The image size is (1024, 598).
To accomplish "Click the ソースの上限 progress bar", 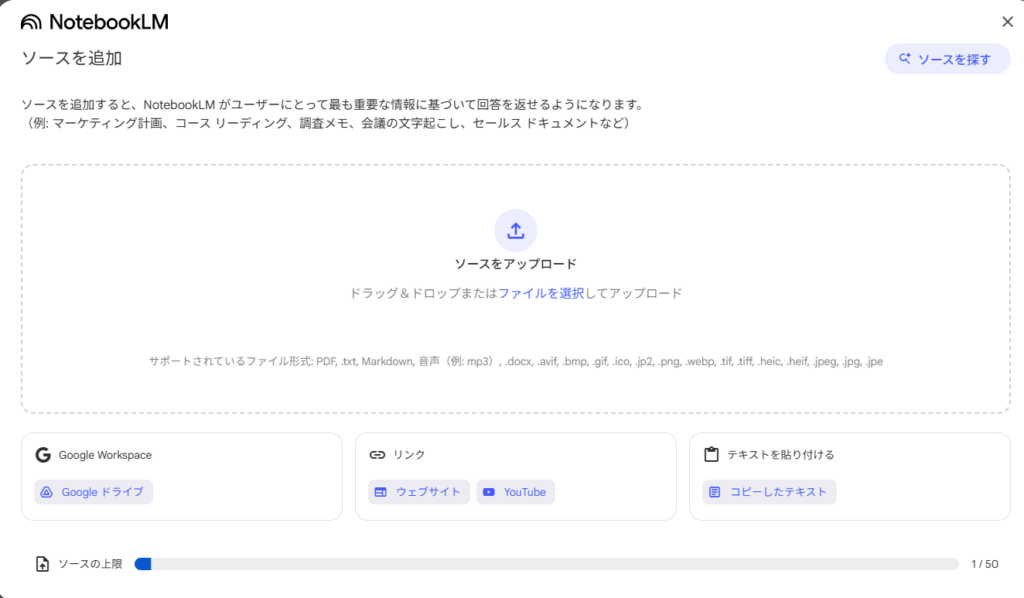I will [546, 564].
